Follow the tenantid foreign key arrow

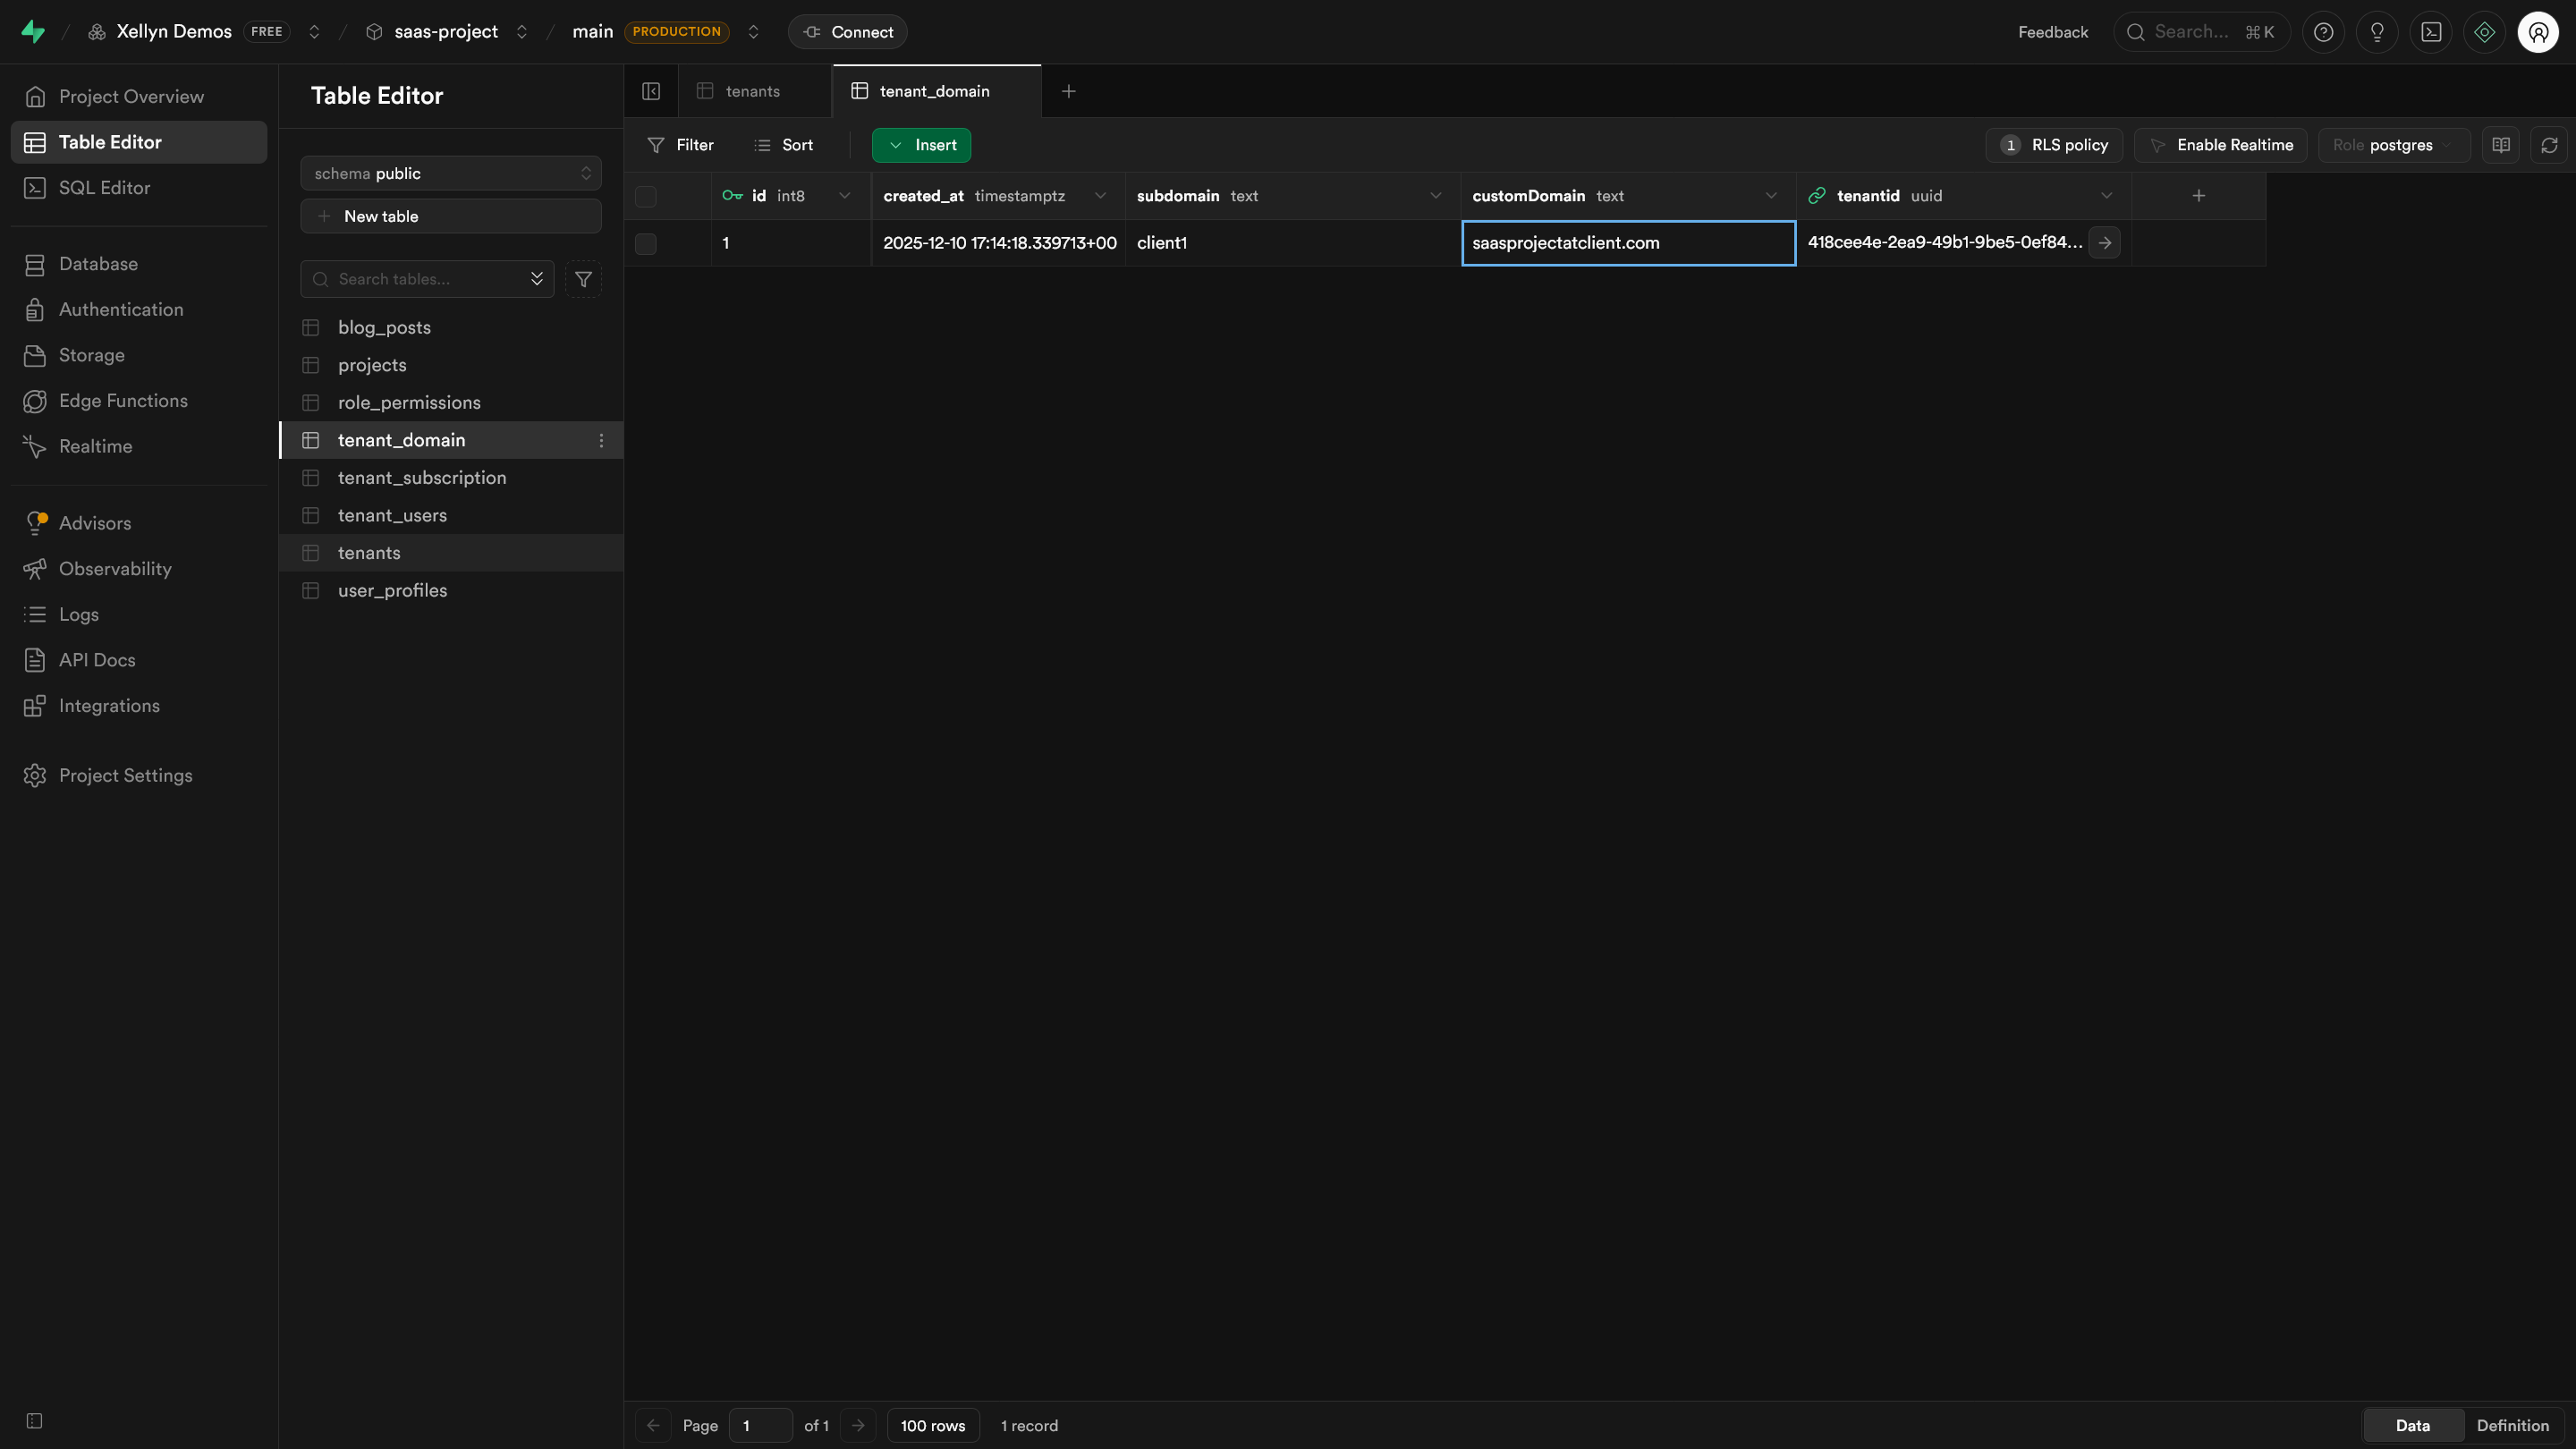click(2104, 243)
